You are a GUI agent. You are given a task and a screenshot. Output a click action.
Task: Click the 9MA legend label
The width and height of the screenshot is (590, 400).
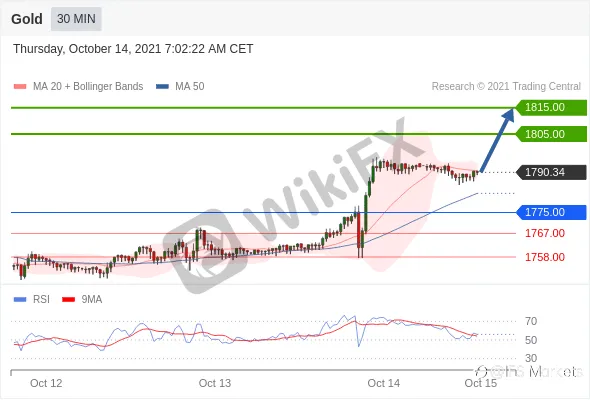(x=92, y=300)
